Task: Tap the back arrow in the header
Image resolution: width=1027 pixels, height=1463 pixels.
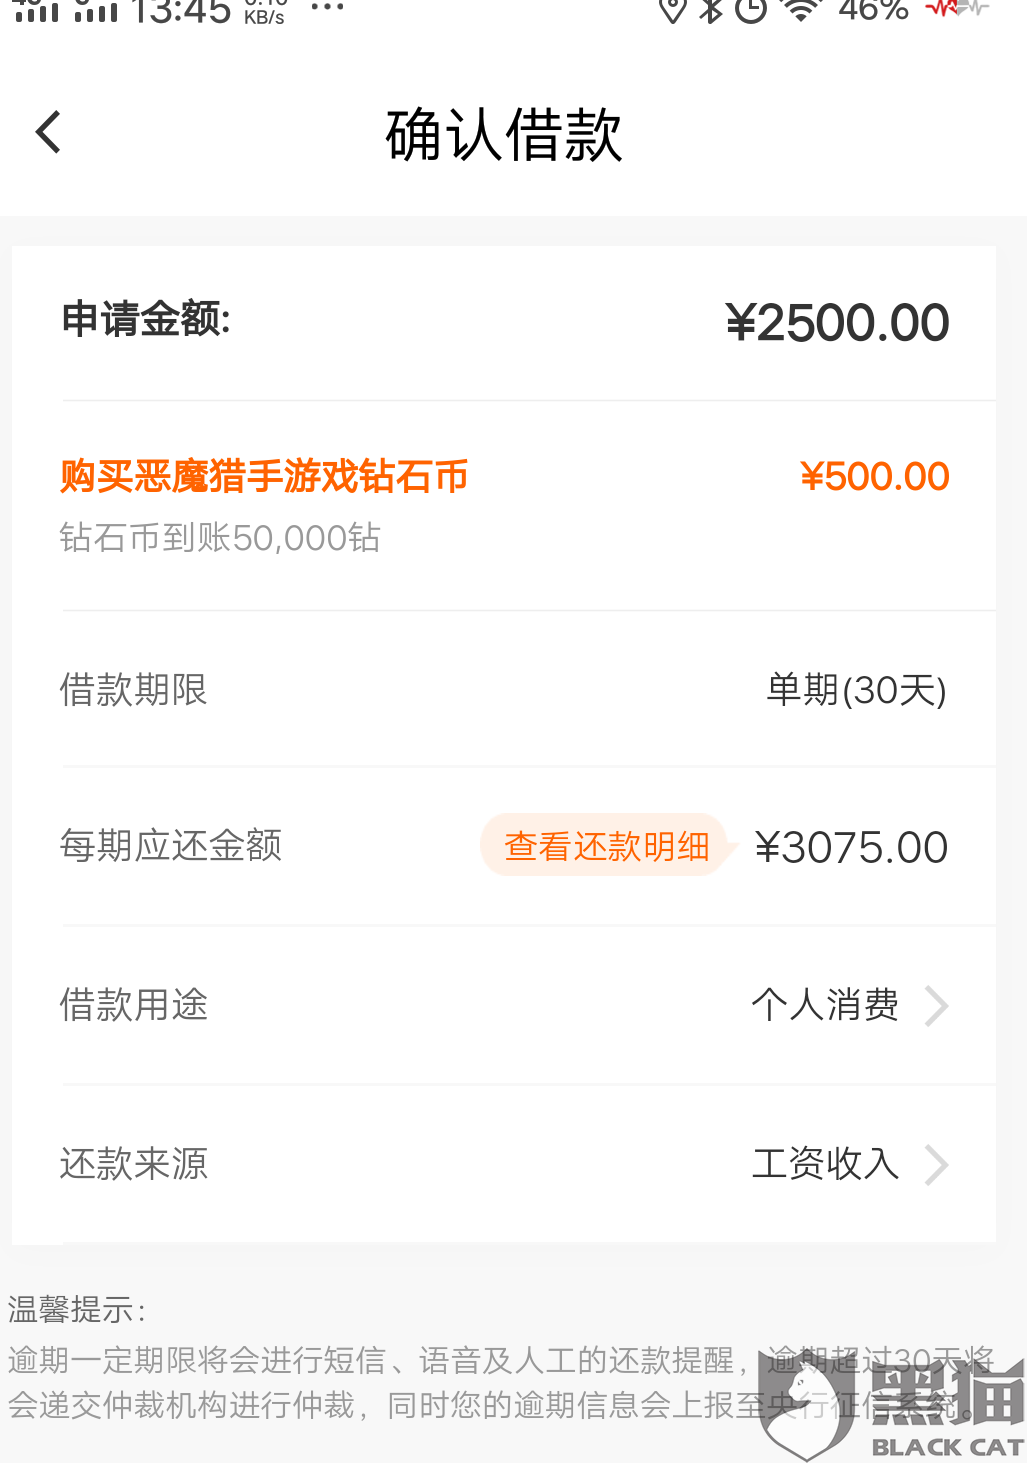Action: [49, 132]
